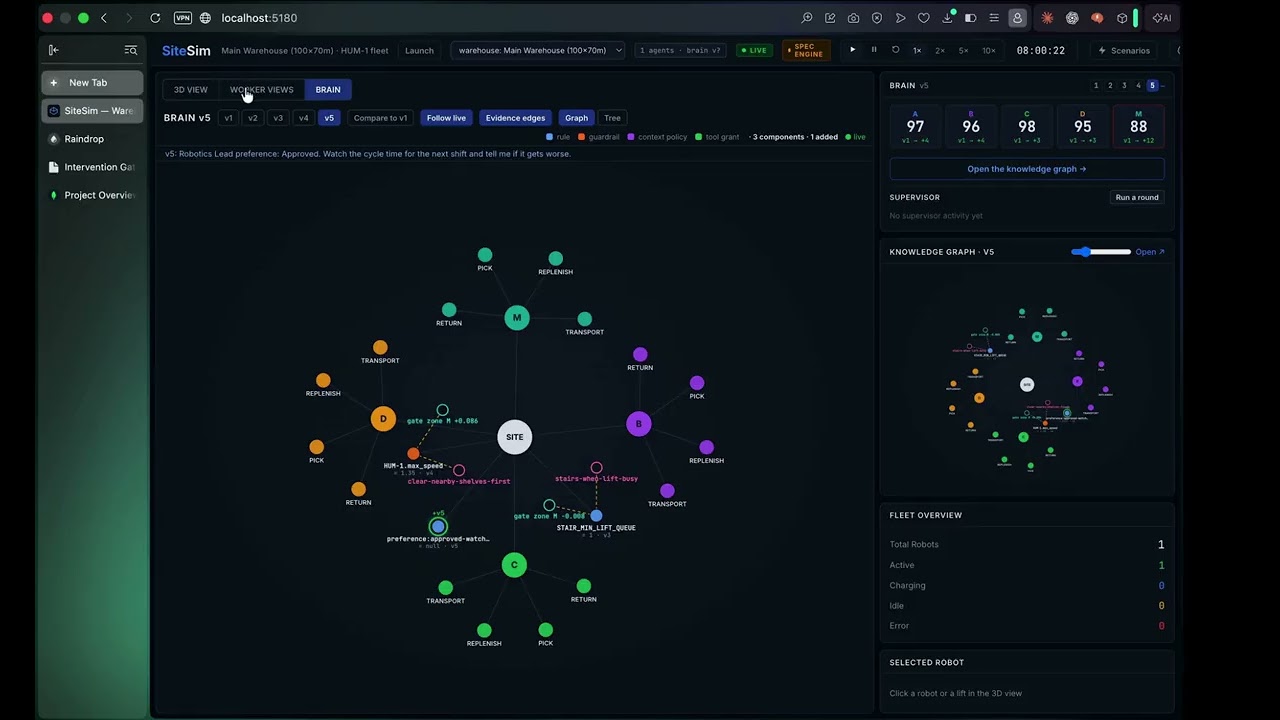Click Open the knowledge graph link
1280x720 pixels.
(x=1027, y=169)
